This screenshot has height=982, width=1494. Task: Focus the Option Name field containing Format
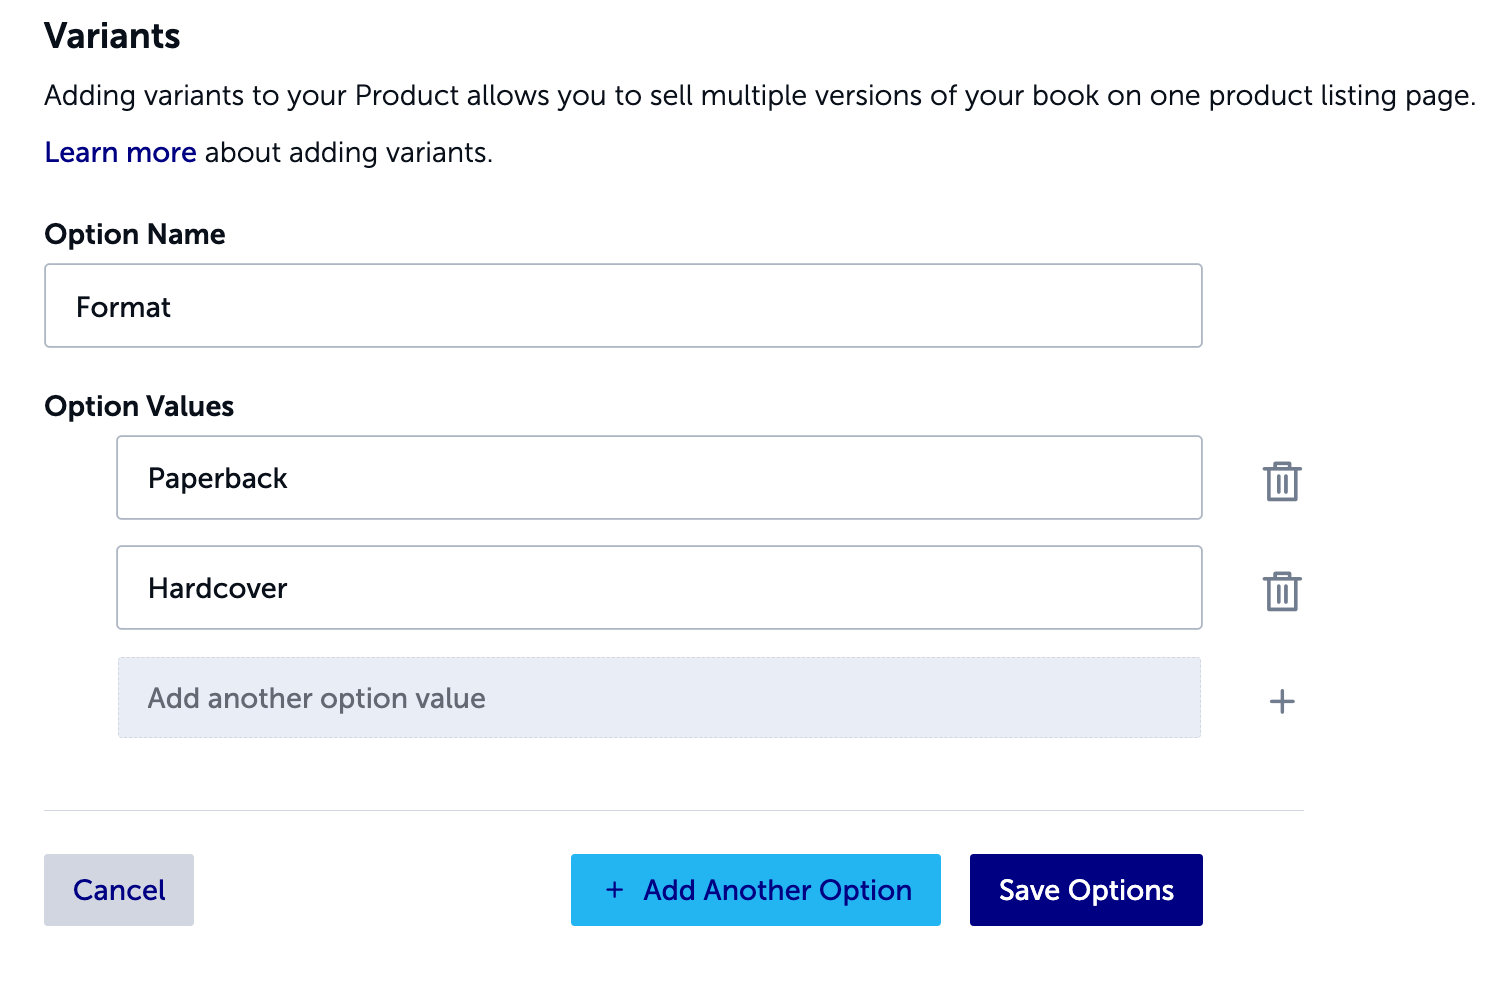click(x=623, y=306)
